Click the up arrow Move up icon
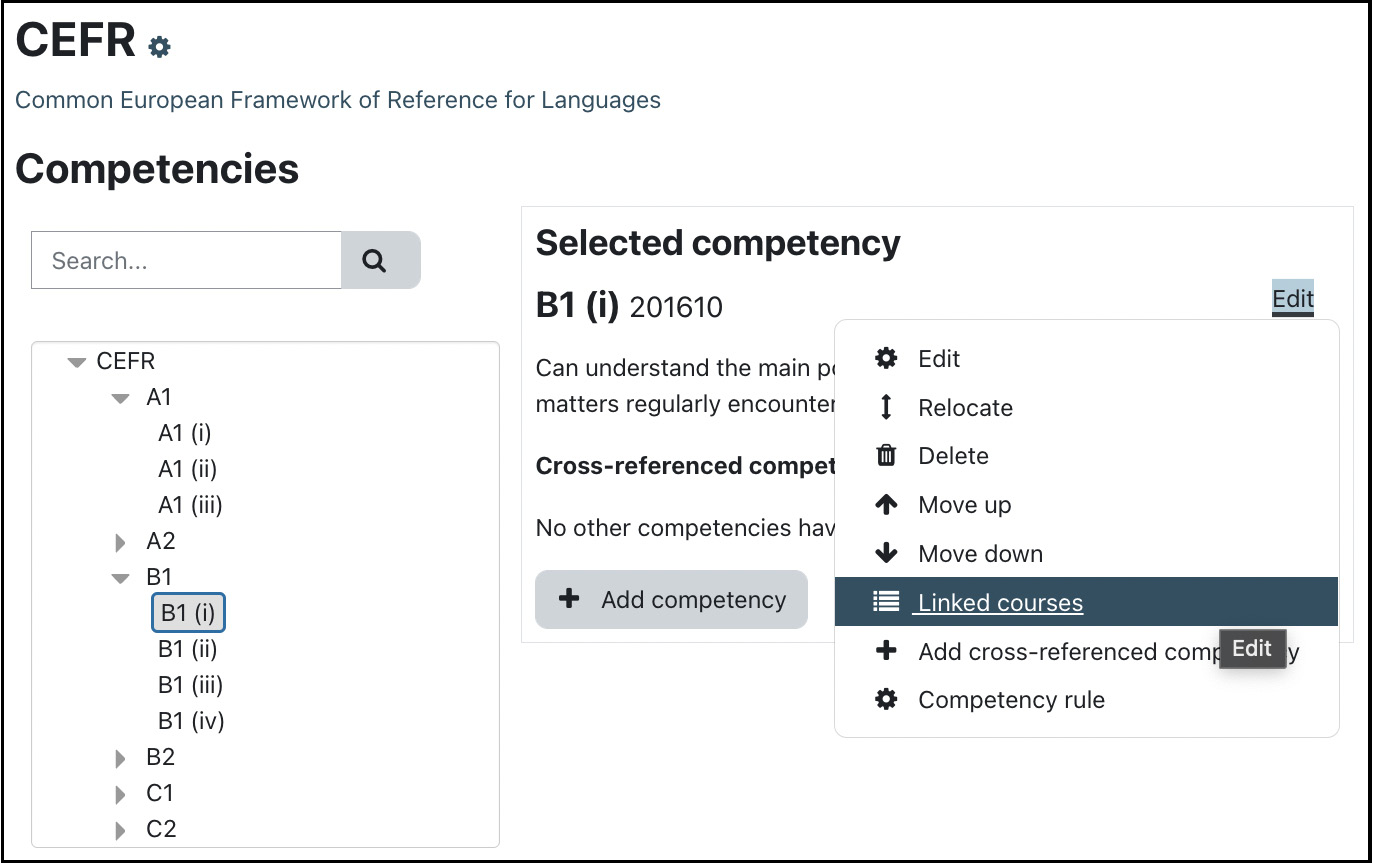This screenshot has height=863, width=1373. (x=886, y=505)
